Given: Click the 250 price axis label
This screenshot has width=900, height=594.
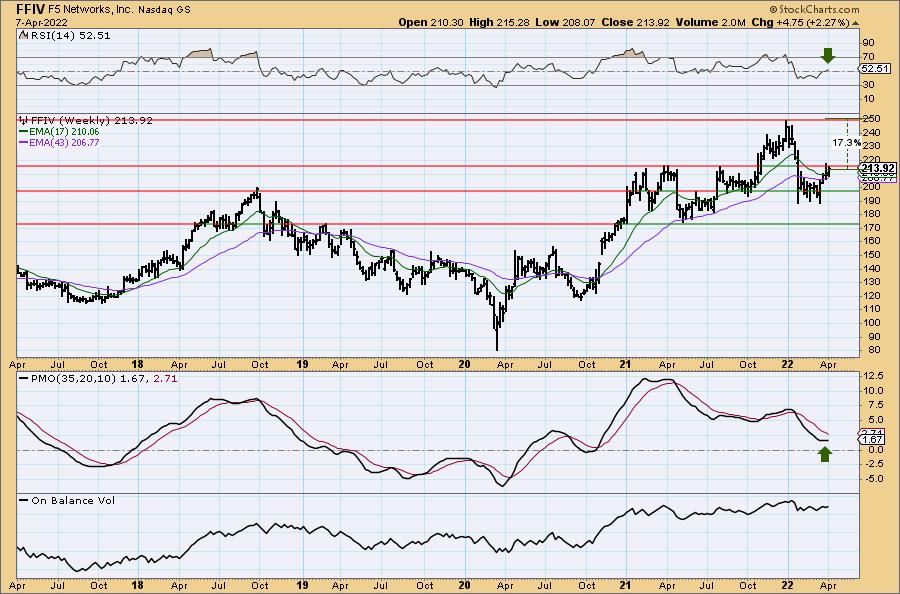Looking at the screenshot, I should tap(871, 118).
